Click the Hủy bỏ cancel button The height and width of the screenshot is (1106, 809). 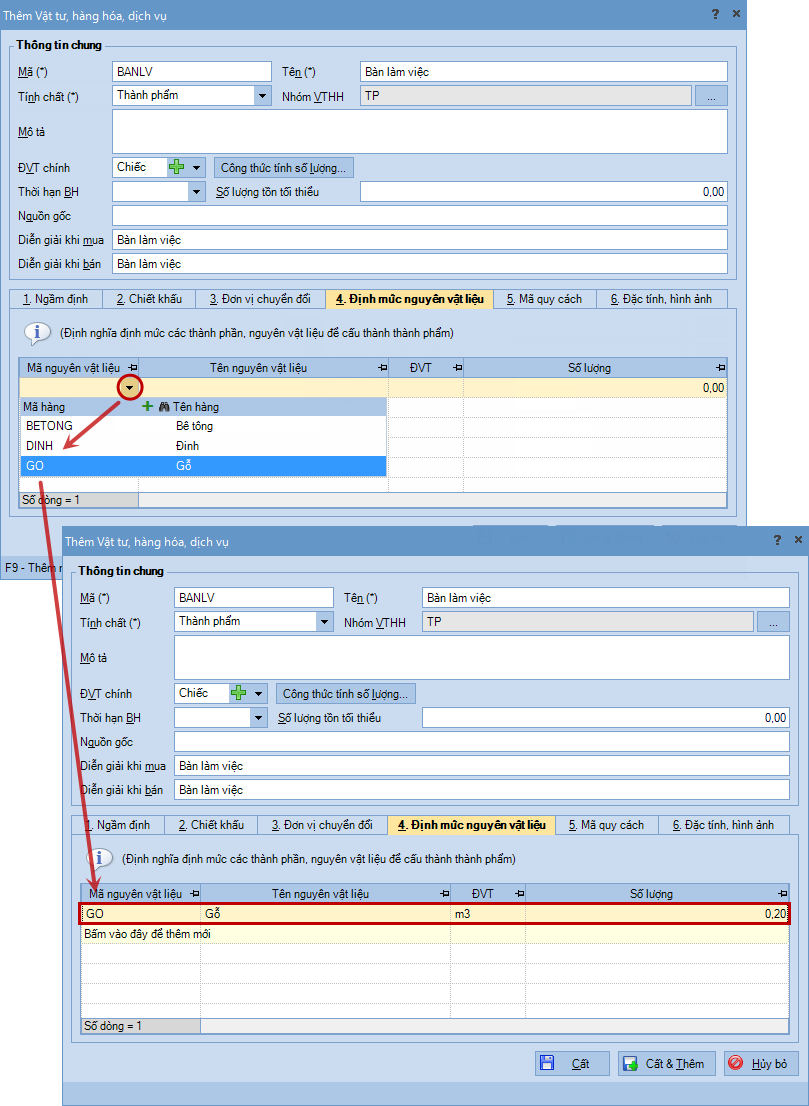[761, 1064]
